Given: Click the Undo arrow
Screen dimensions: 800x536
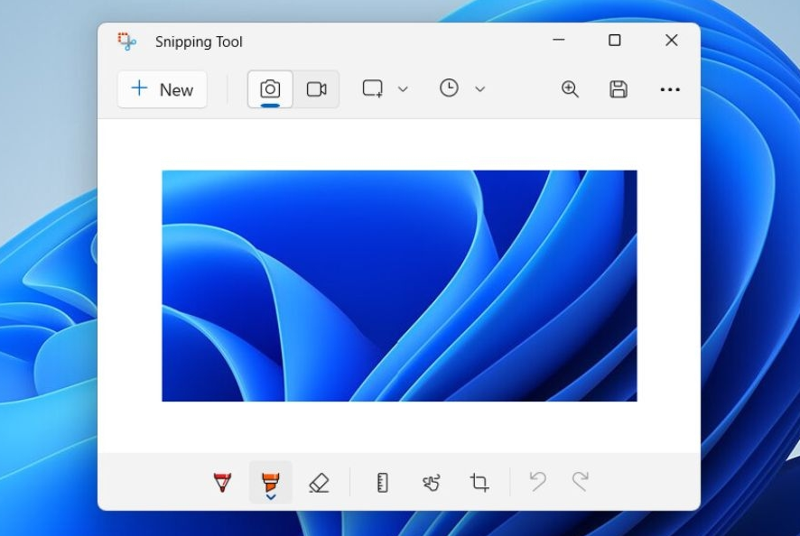Looking at the screenshot, I should pyautogui.click(x=538, y=481).
